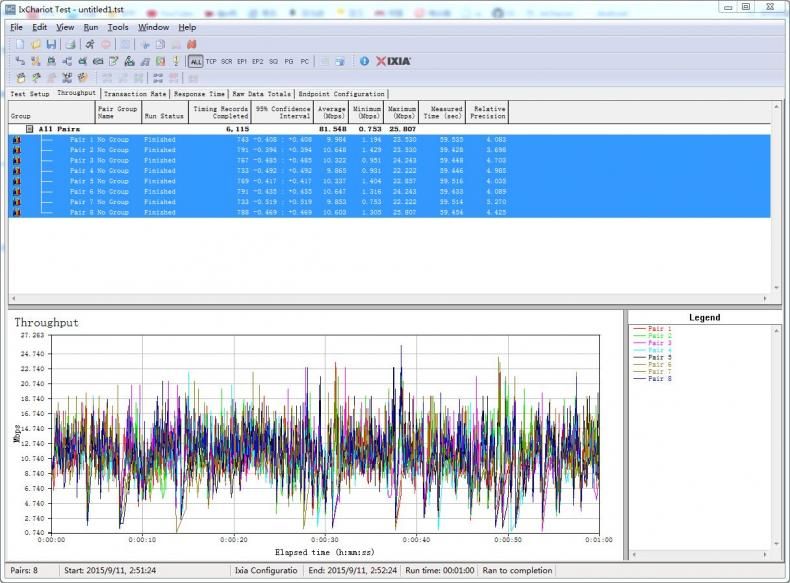The height and width of the screenshot is (583, 790).
Task: Click Pair 8 in the legend
Action: [652, 378]
